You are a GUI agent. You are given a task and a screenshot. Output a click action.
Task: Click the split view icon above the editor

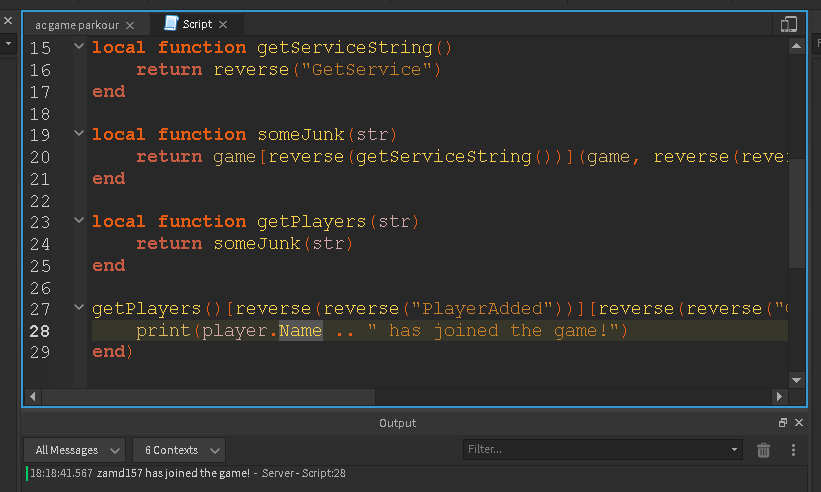point(789,24)
